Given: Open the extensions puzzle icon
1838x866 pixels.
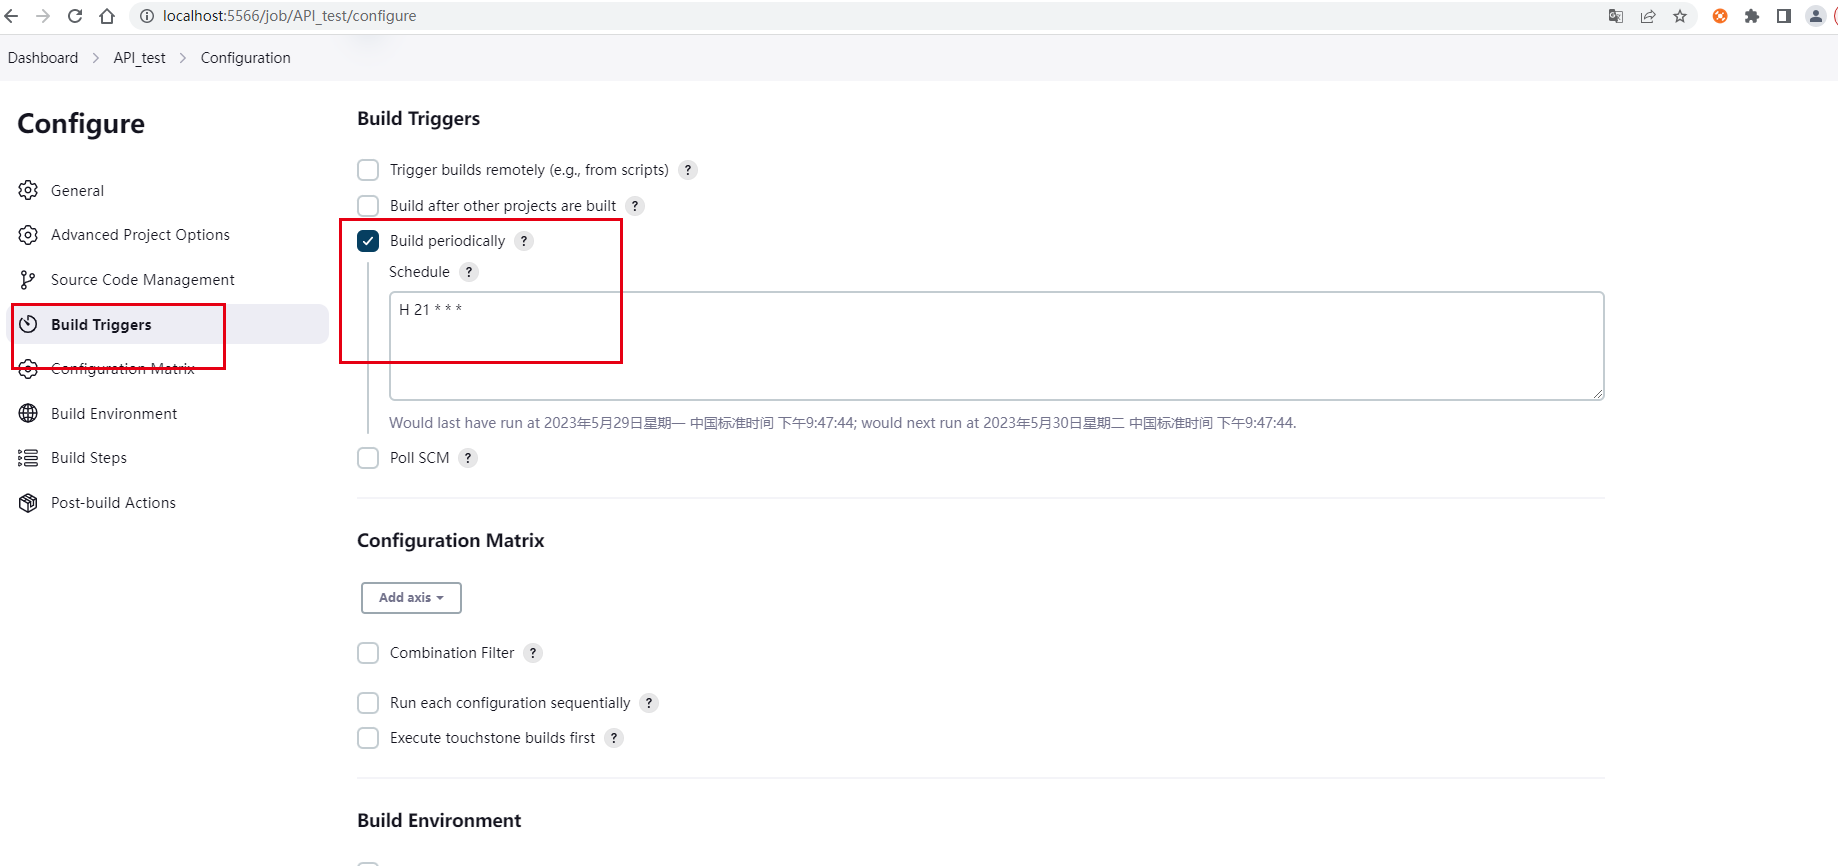Looking at the screenshot, I should pos(1752,16).
